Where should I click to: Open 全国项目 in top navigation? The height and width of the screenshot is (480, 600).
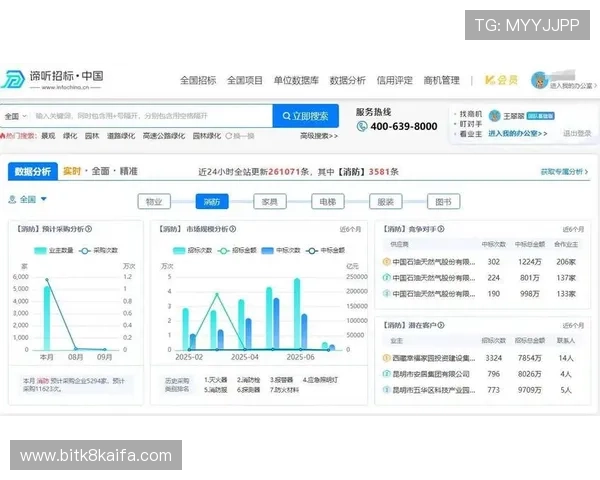pos(245,80)
